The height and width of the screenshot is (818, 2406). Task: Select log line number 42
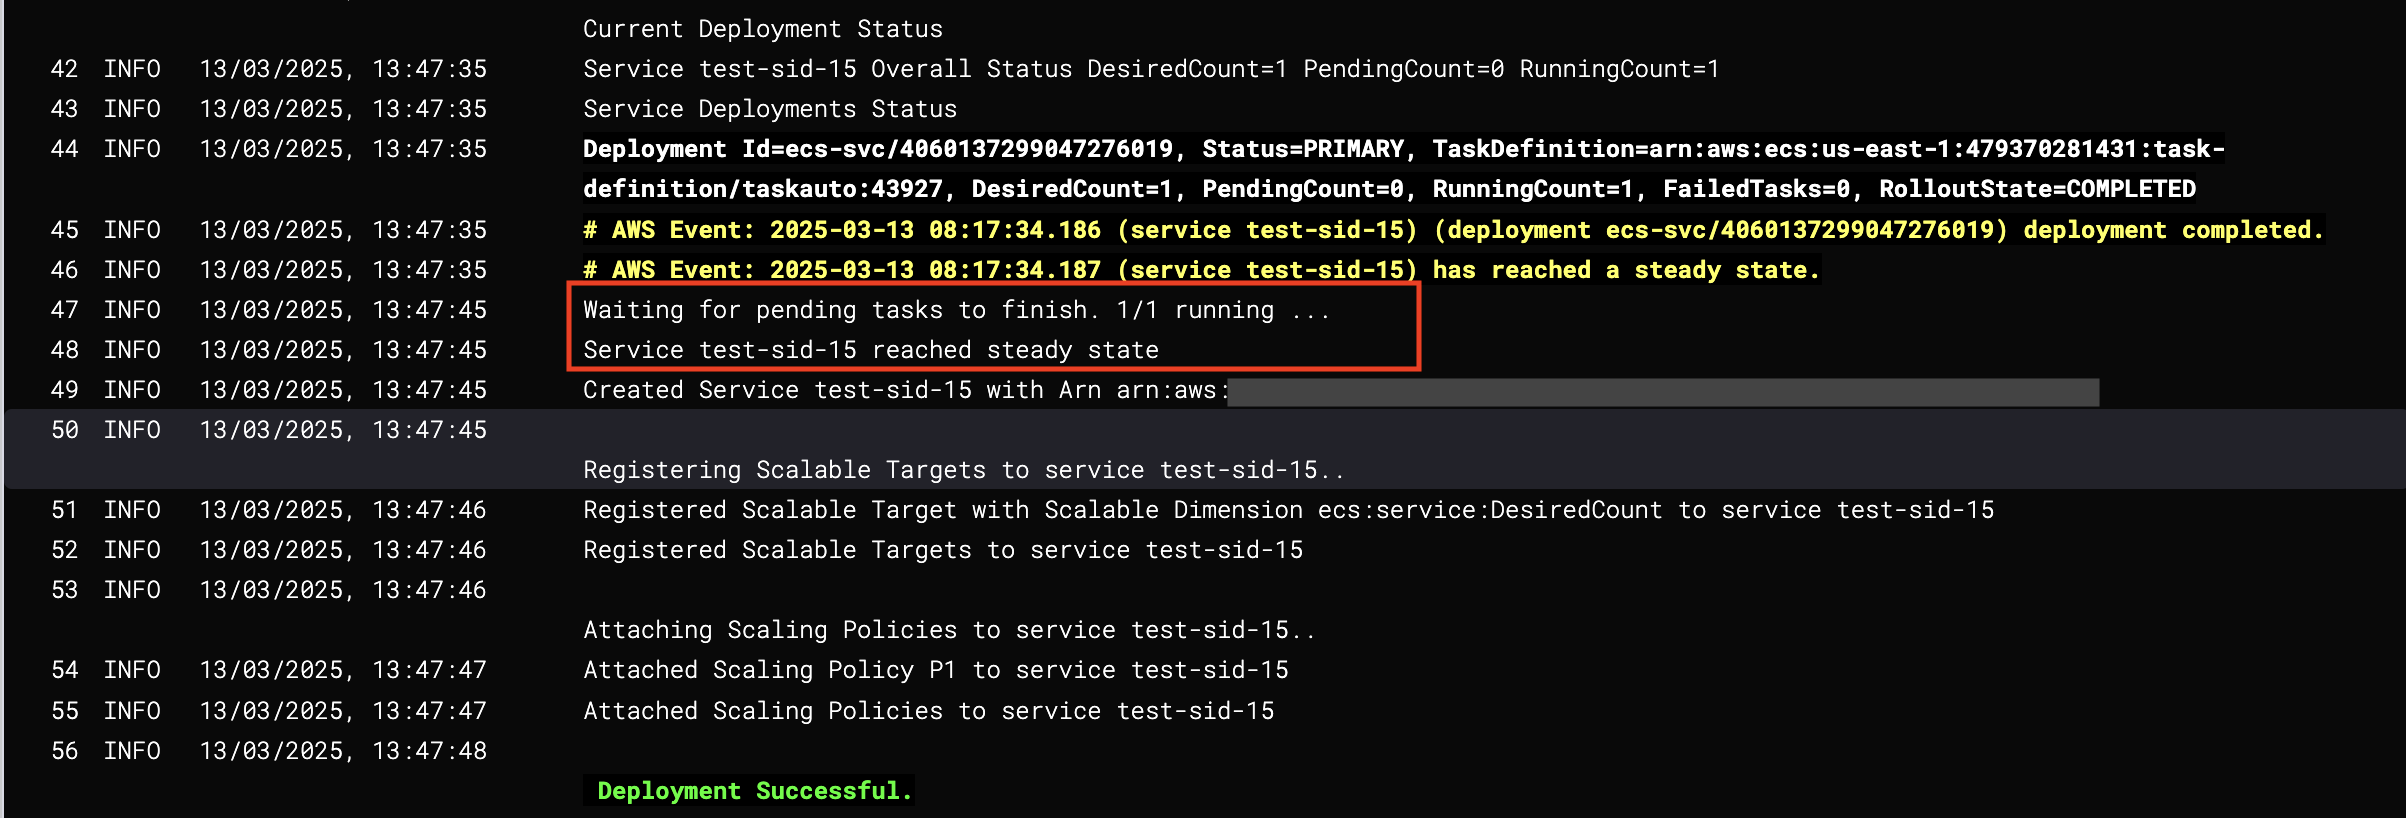(64, 69)
